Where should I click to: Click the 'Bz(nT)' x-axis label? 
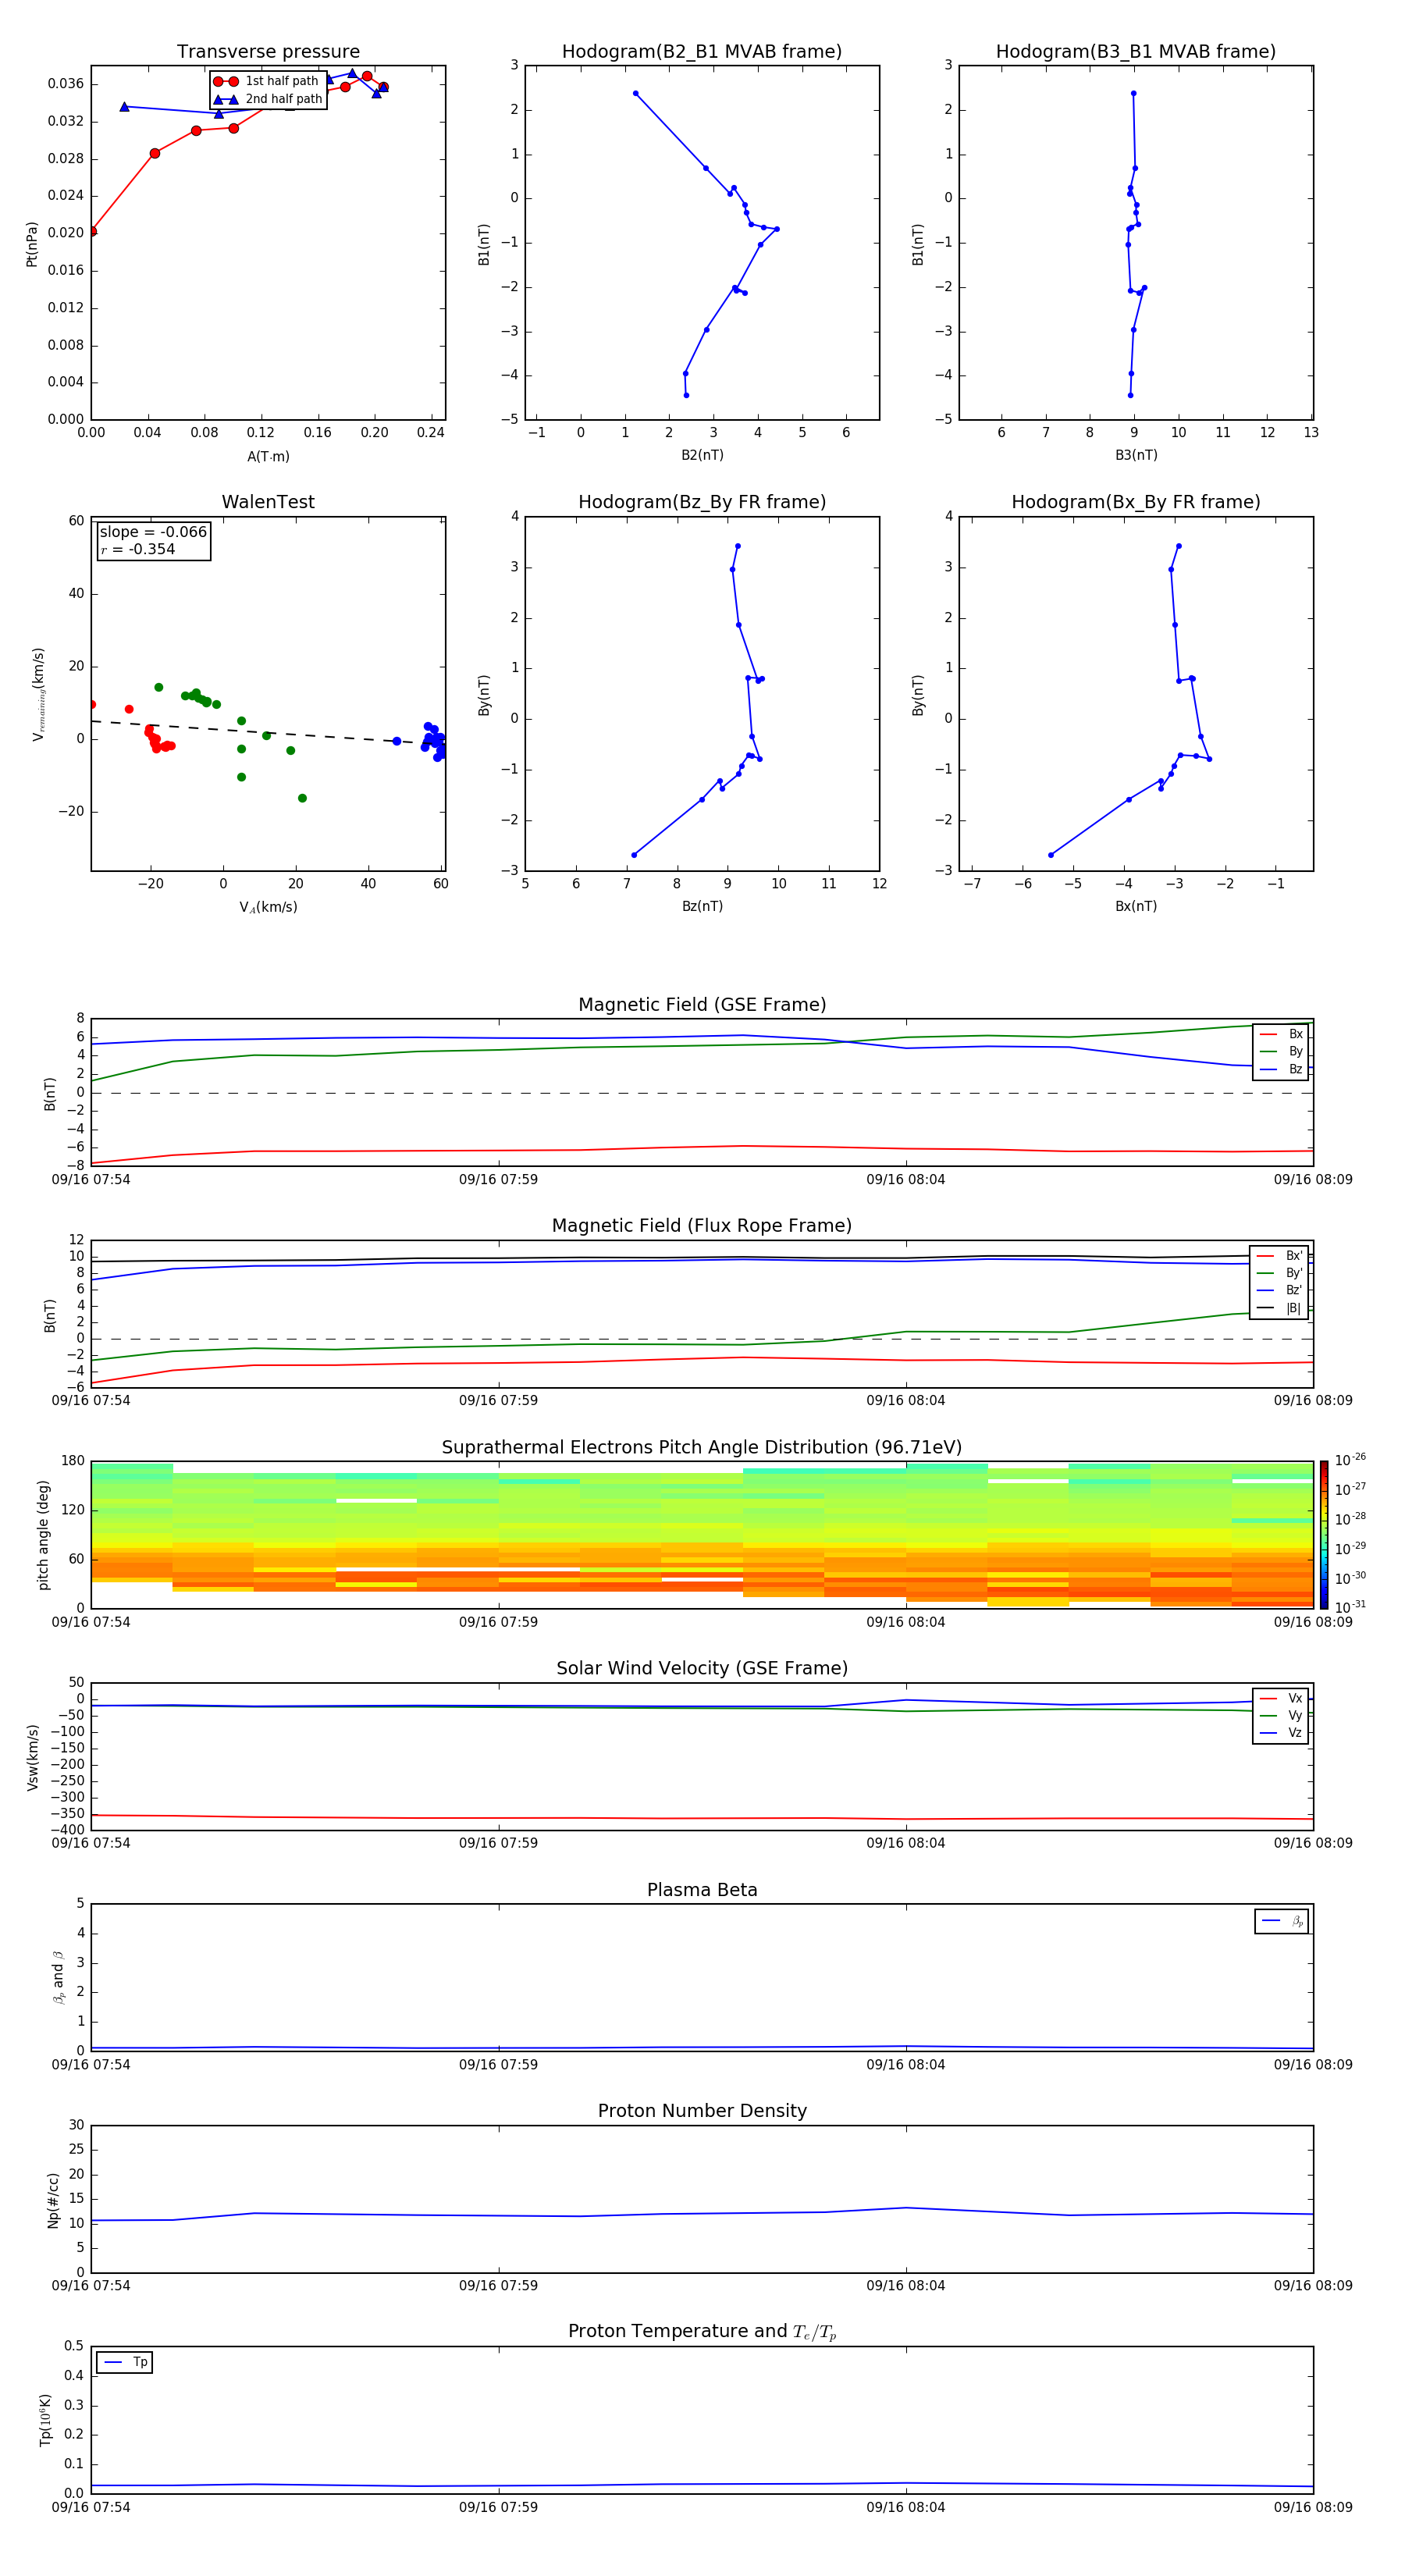[x=702, y=906]
